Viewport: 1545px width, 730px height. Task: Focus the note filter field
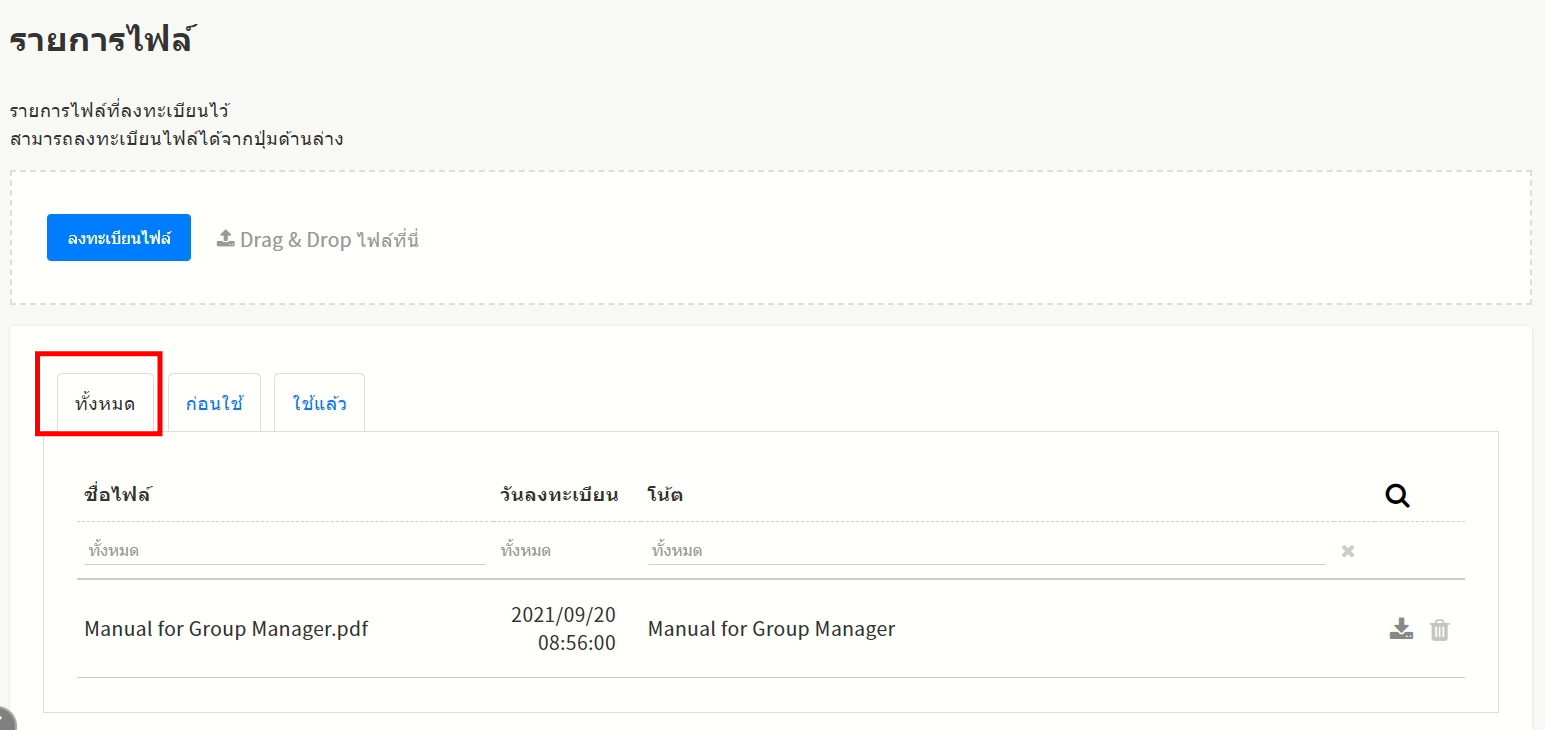[x=985, y=551]
